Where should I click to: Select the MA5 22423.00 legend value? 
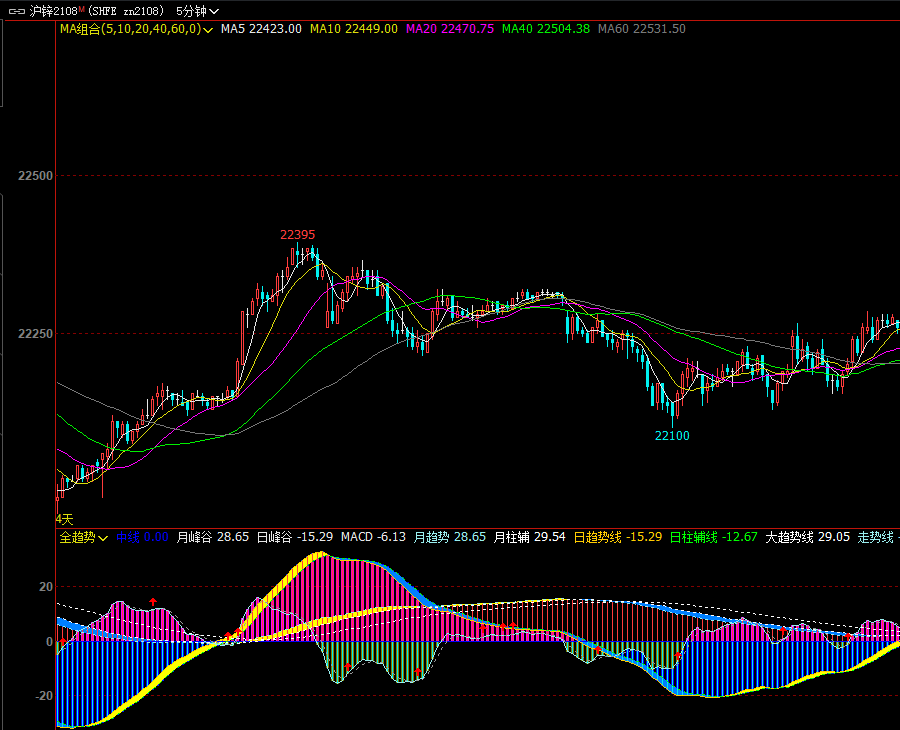pos(261,29)
